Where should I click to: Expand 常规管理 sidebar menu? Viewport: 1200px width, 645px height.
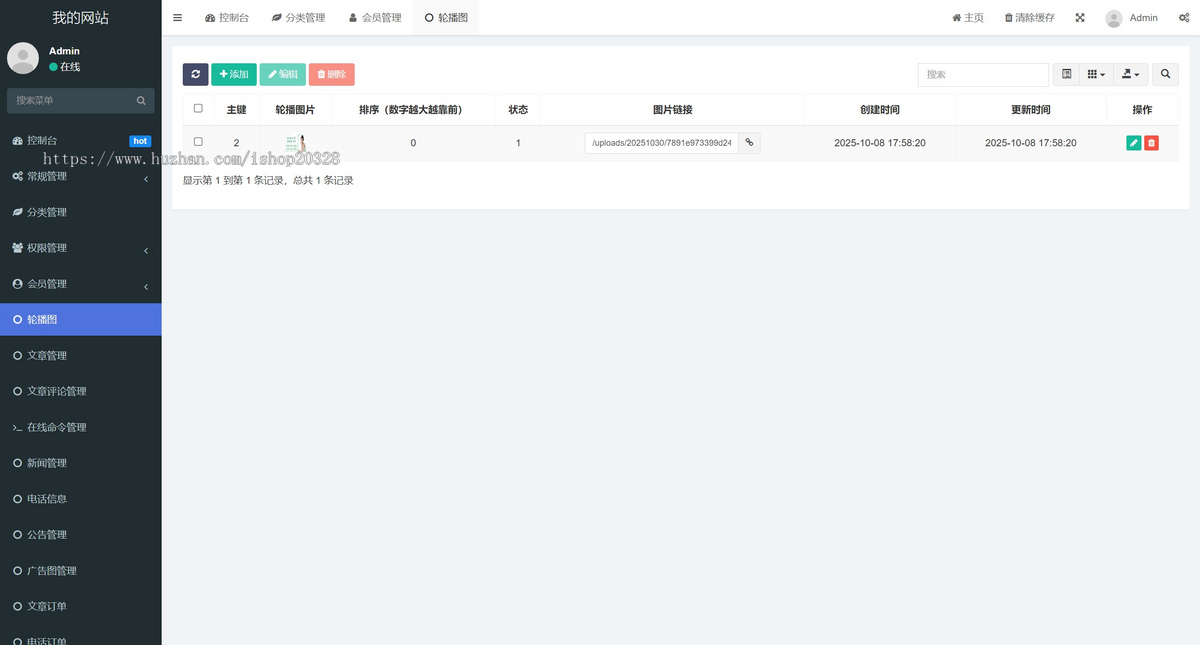[x=80, y=177]
